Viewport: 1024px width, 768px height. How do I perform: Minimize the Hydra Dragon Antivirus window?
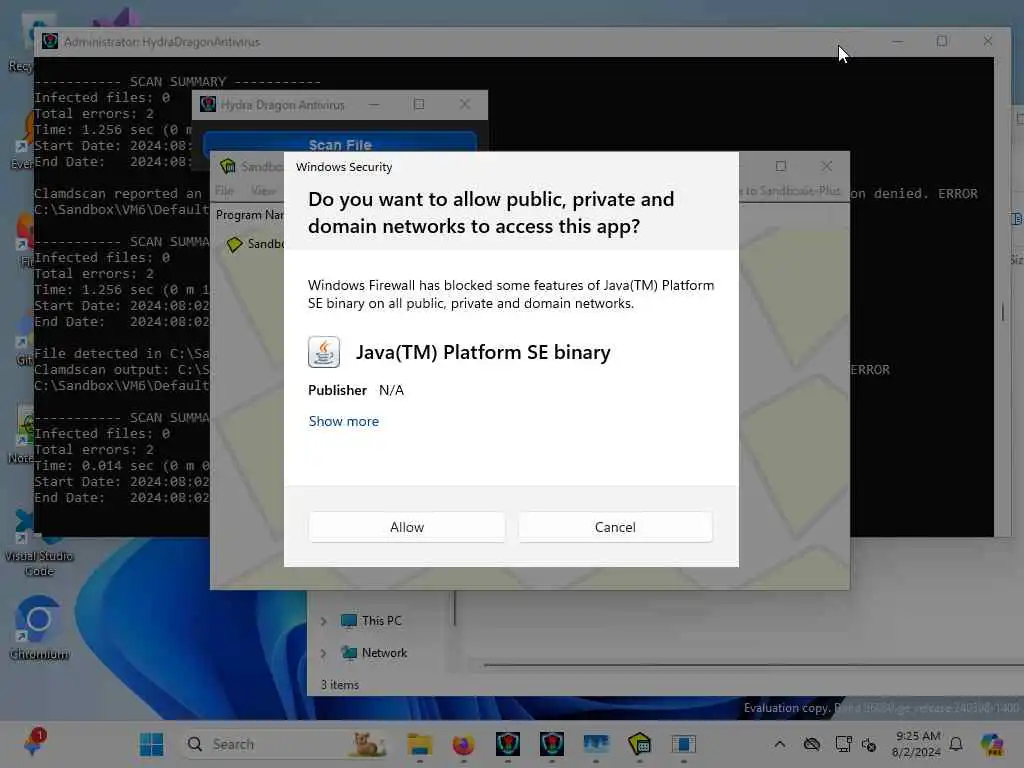[374, 104]
